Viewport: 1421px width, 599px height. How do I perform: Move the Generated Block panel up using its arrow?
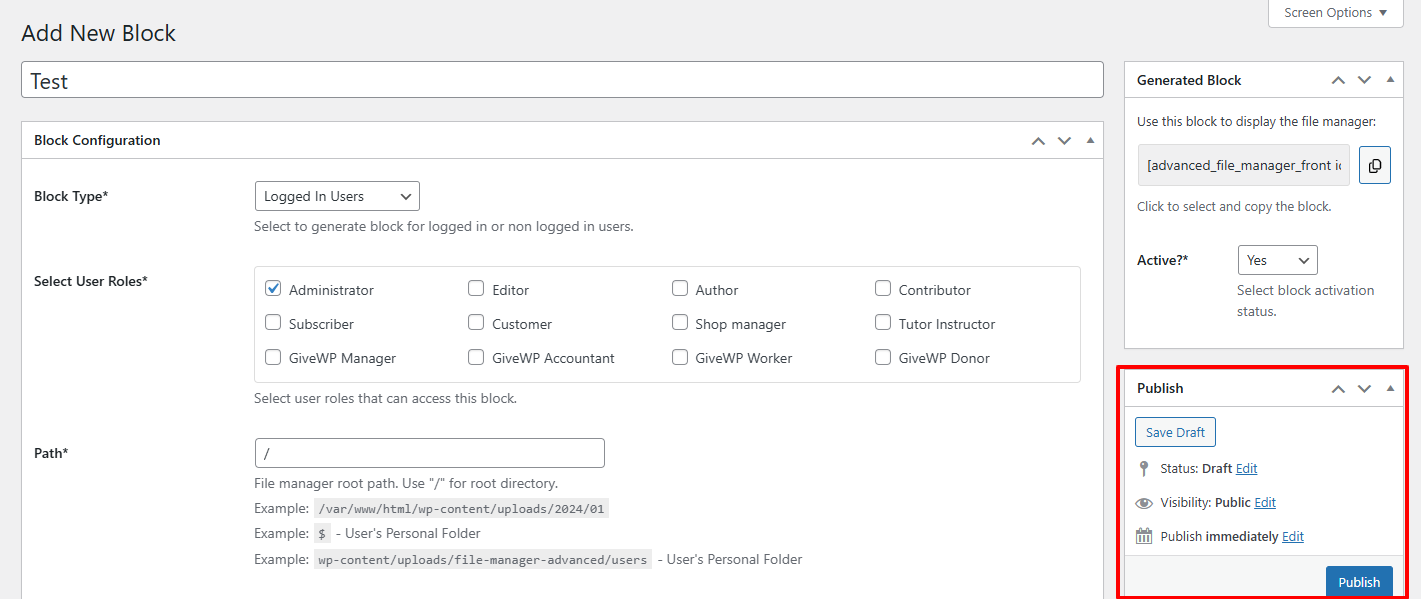1337,79
